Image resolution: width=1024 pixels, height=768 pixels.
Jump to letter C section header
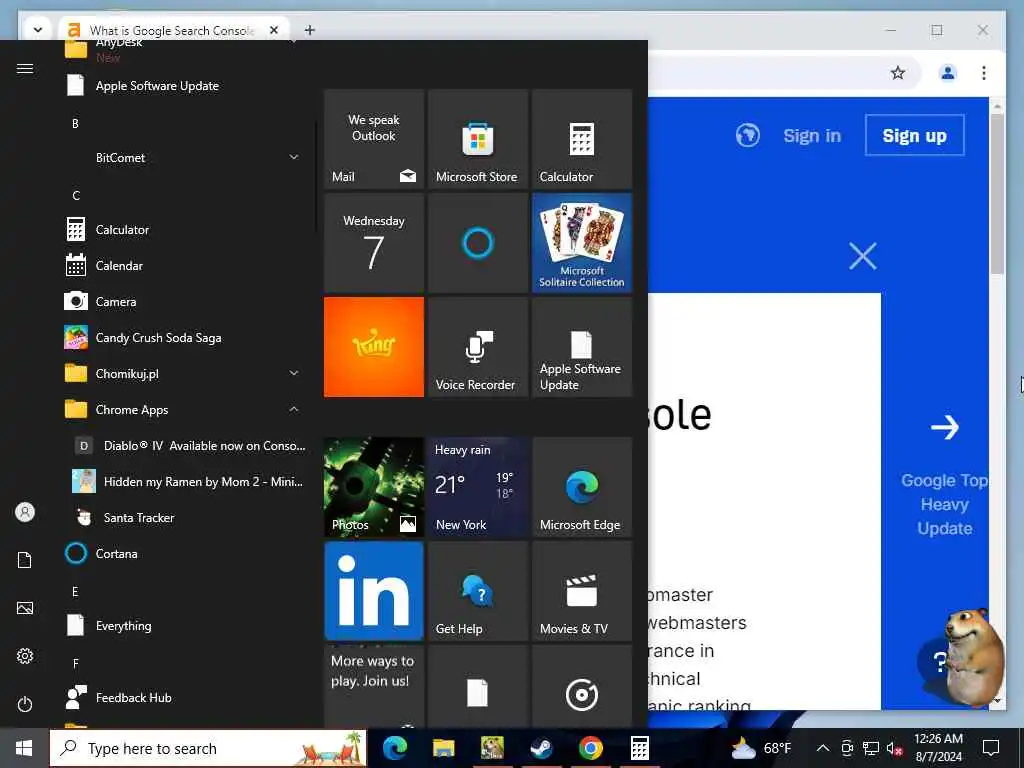76,195
